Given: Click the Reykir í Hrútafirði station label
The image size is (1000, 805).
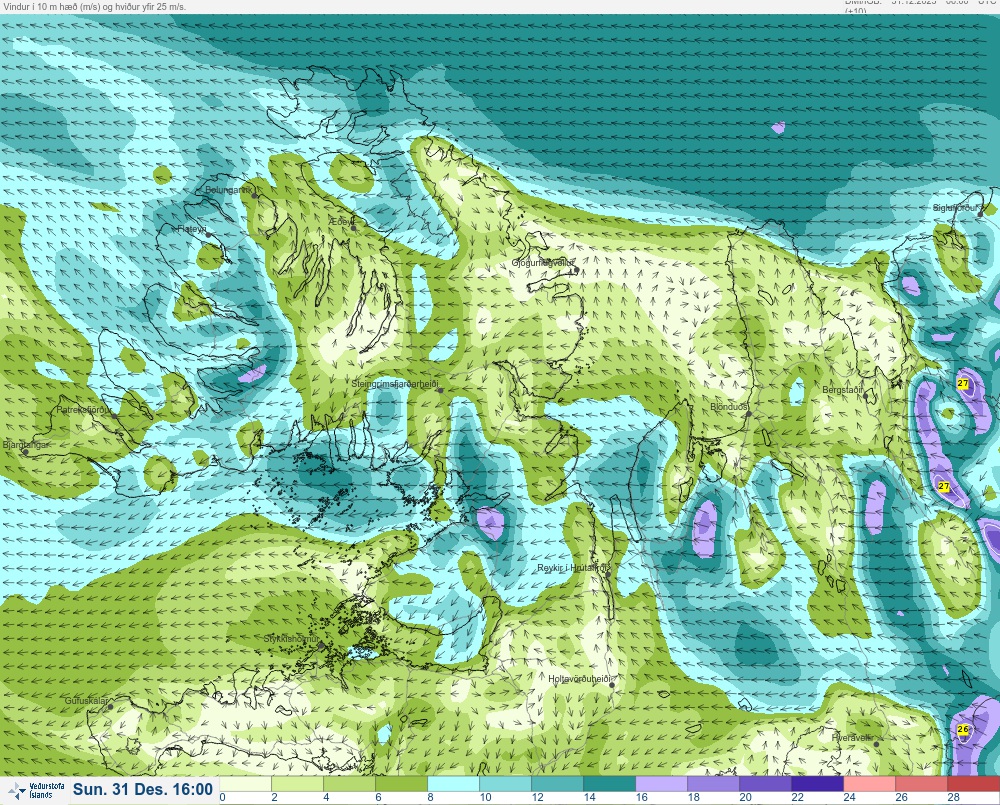Looking at the screenshot, I should (x=573, y=568).
